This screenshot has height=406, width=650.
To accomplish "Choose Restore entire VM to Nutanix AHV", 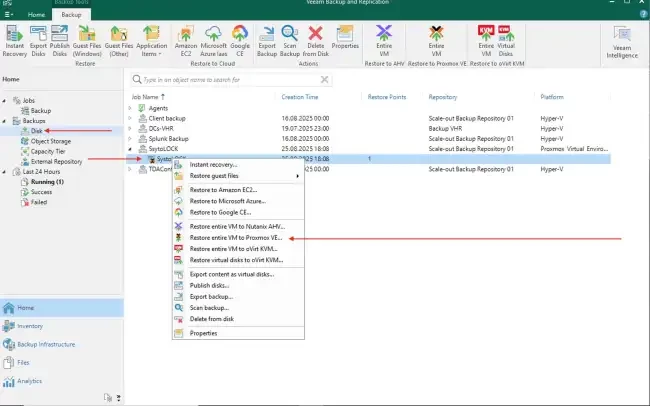I will click(x=238, y=226).
